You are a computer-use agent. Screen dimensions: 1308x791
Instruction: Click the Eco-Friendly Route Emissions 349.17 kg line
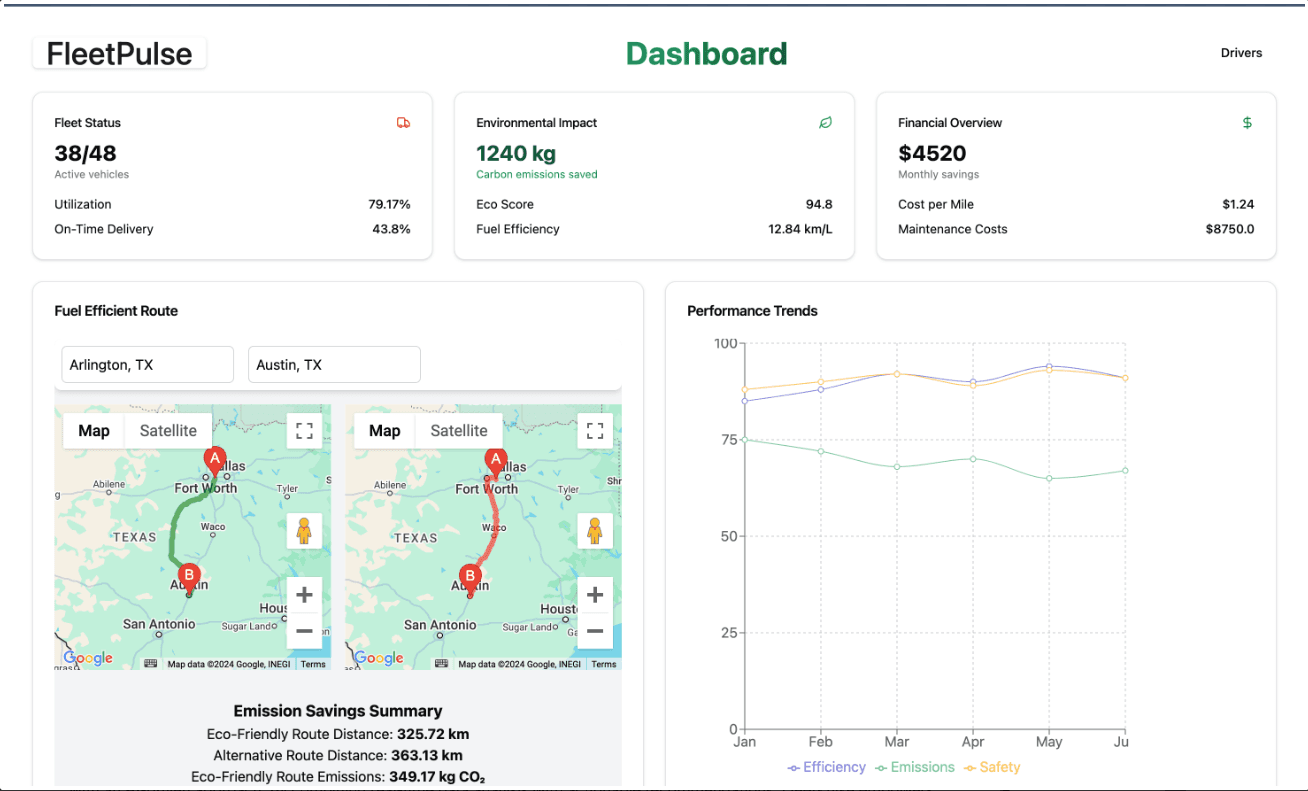click(x=338, y=777)
